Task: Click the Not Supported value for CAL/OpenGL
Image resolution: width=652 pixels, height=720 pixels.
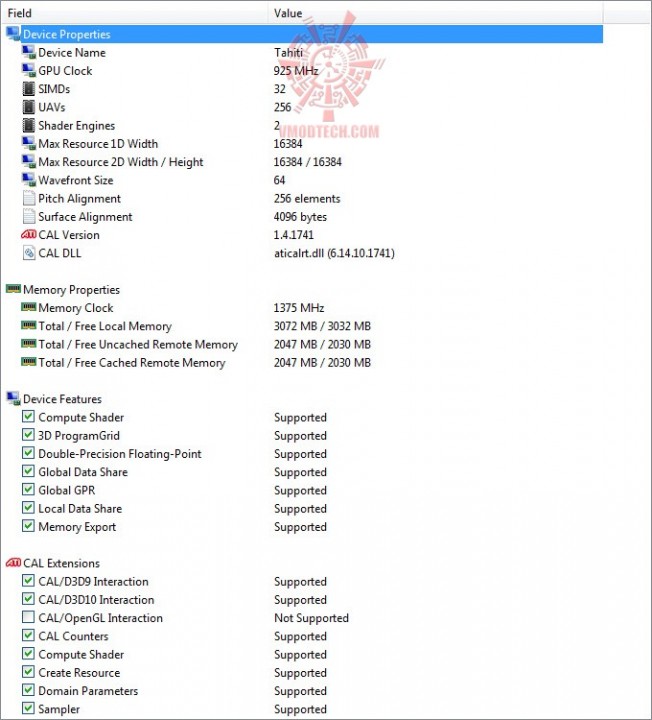Action: coord(311,618)
